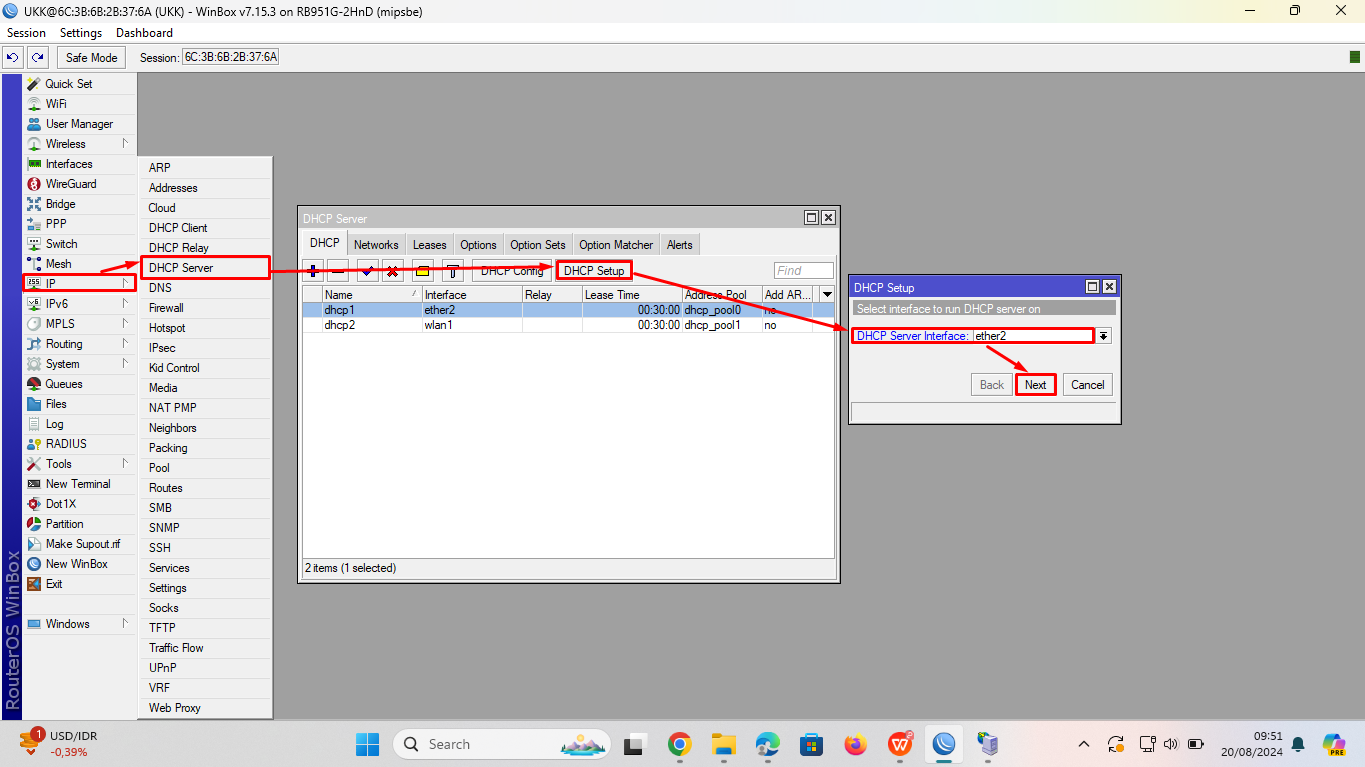Viewport: 1365px width, 767px height.
Task: Open Mesh in the sidebar
Action: (x=58, y=264)
